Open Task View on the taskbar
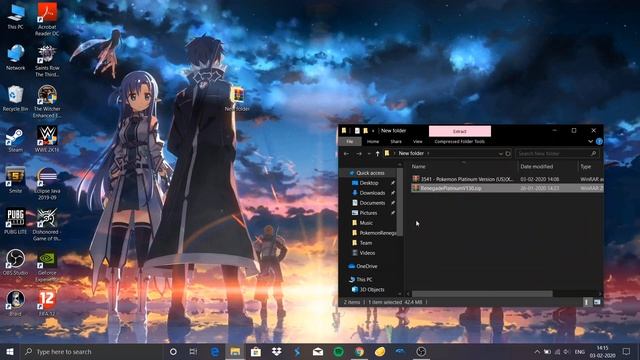Image resolution: width=640 pixels, height=360 pixels. (193, 351)
